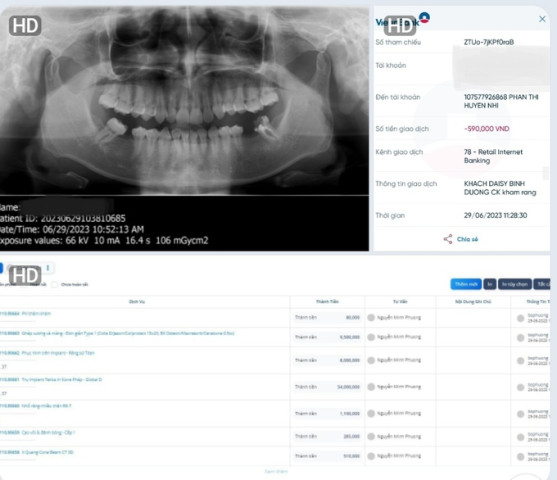Tick the Chưa hoàn tất checkbox
557x480 pixels.
click(54, 284)
